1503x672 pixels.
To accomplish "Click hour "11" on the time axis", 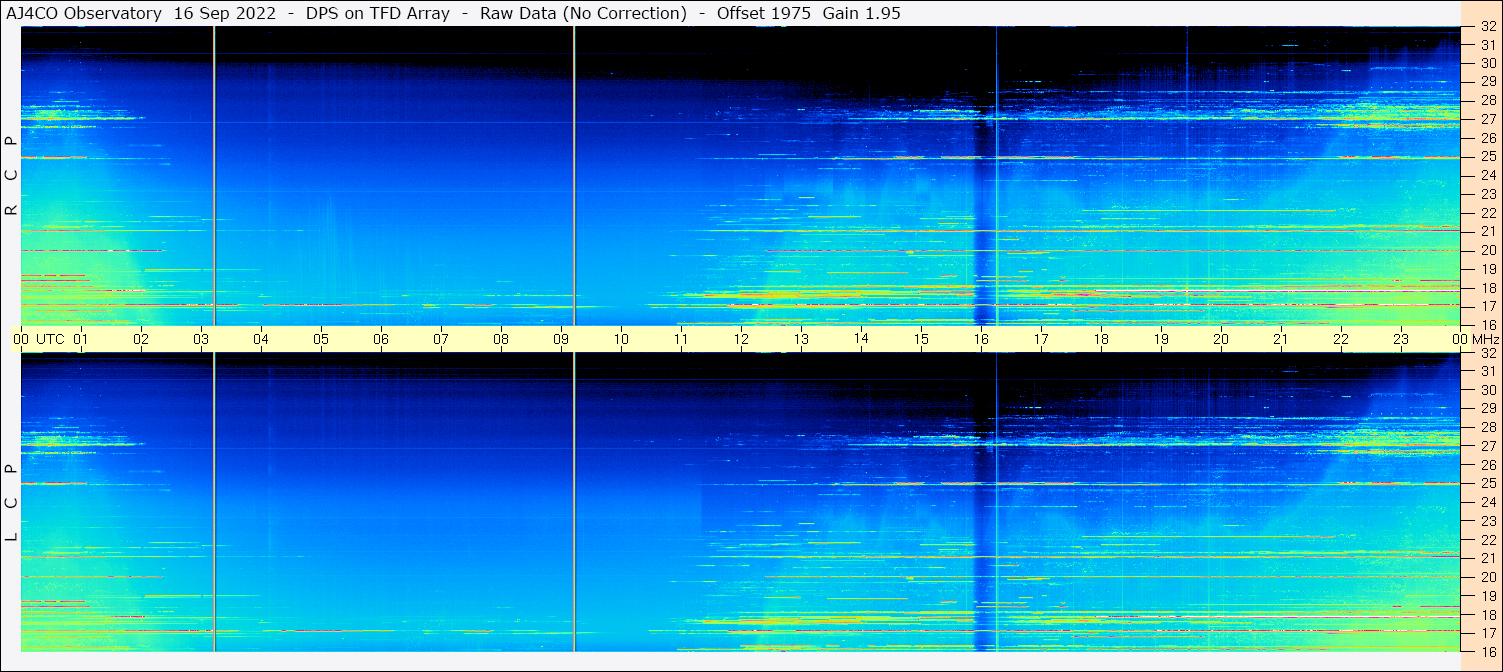I will (x=681, y=339).
